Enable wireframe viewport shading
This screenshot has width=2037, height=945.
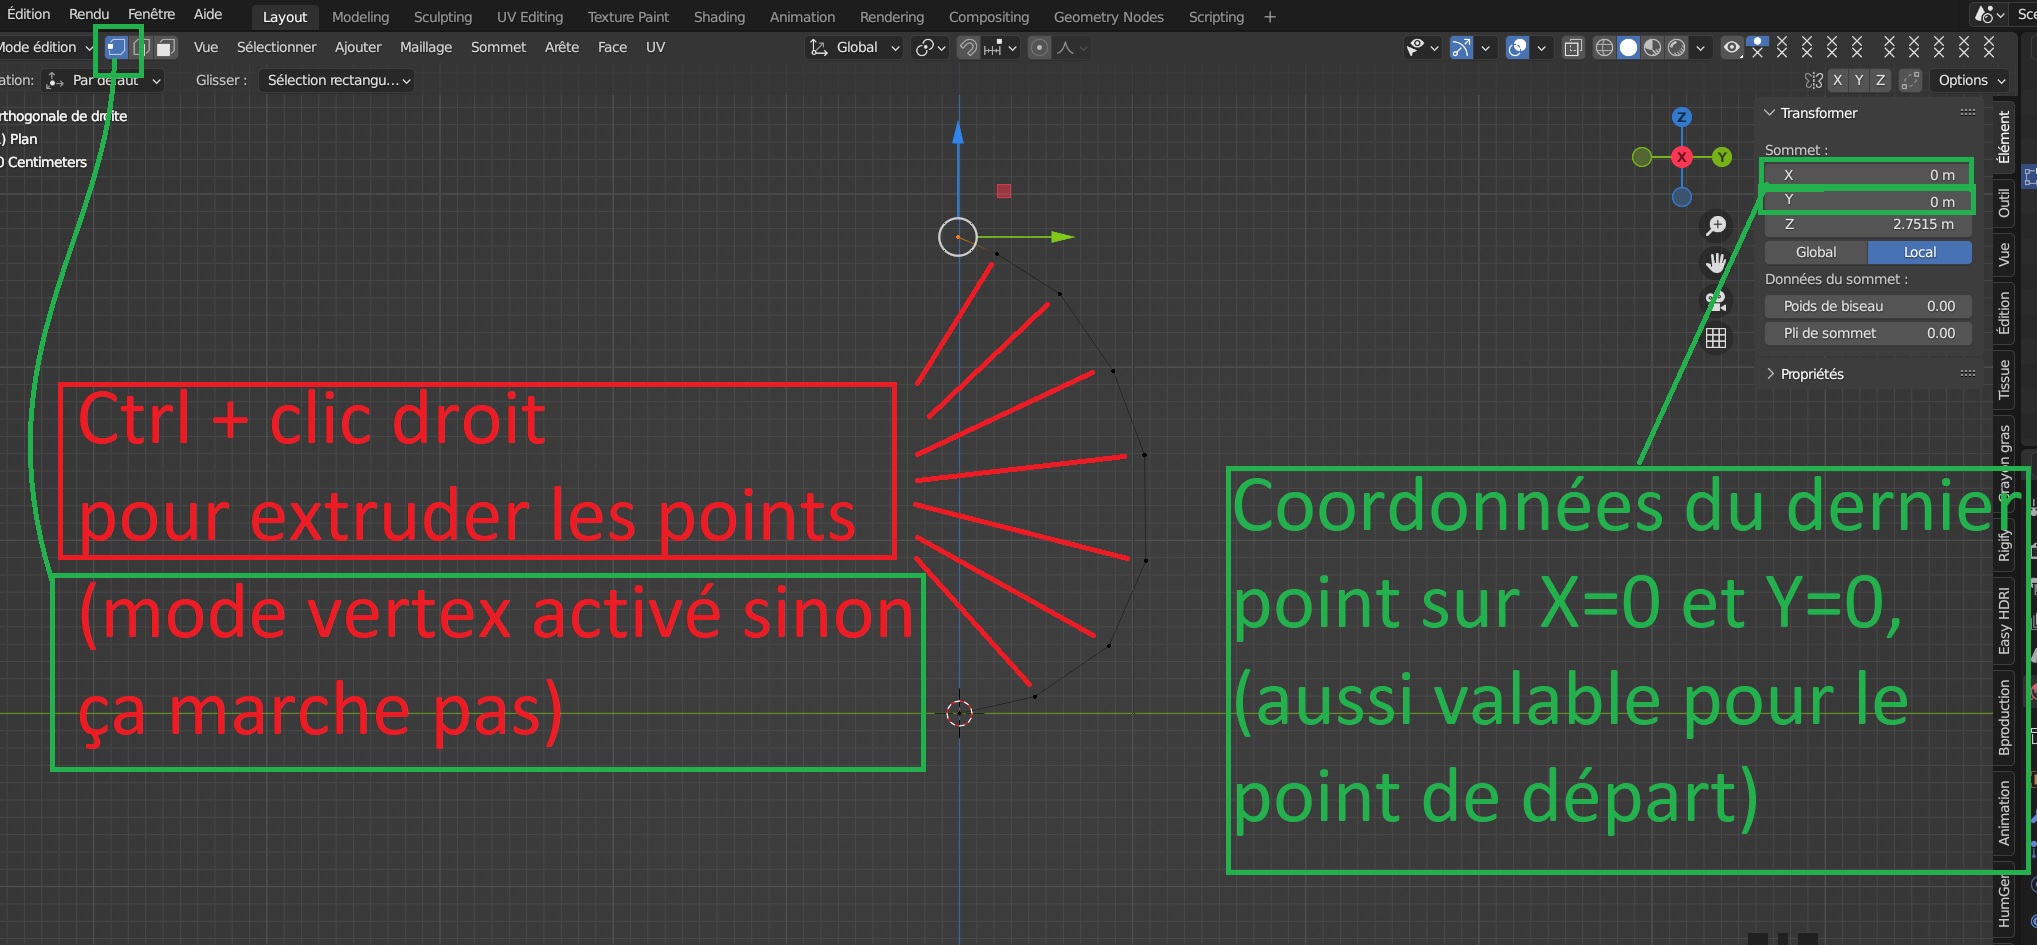tap(1604, 47)
